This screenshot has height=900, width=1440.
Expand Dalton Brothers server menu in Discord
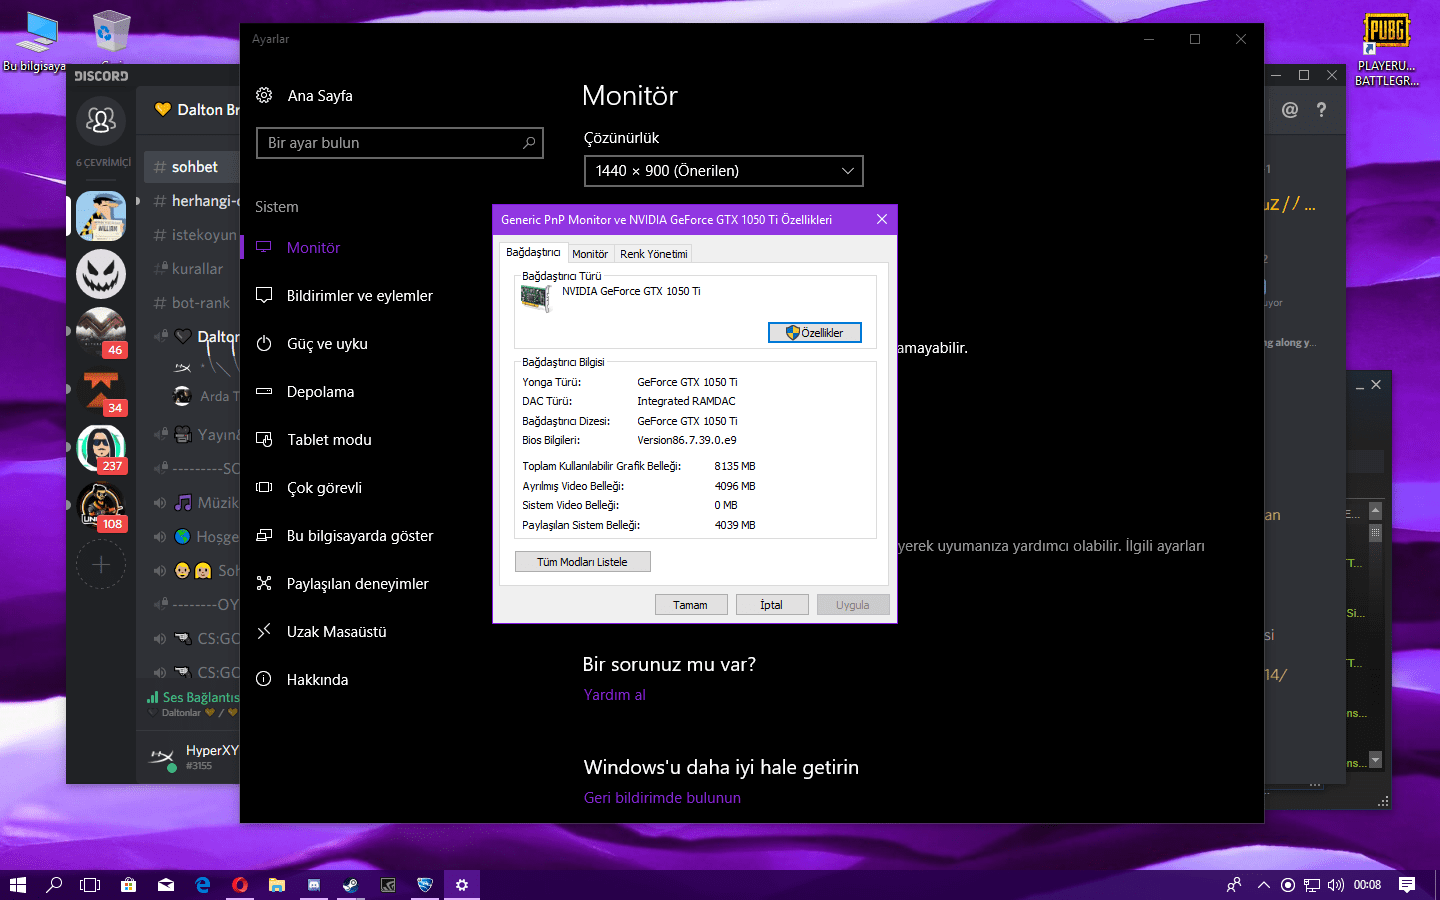(197, 110)
